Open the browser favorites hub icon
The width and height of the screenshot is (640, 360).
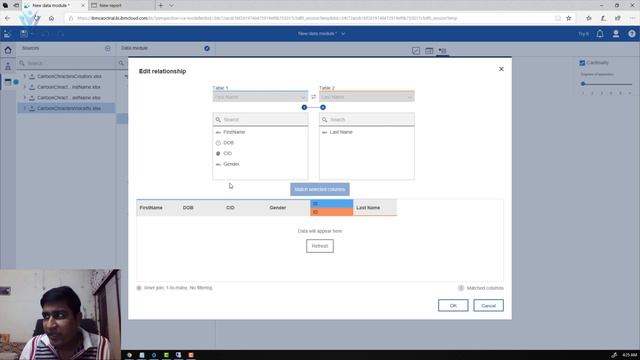click(x=589, y=18)
